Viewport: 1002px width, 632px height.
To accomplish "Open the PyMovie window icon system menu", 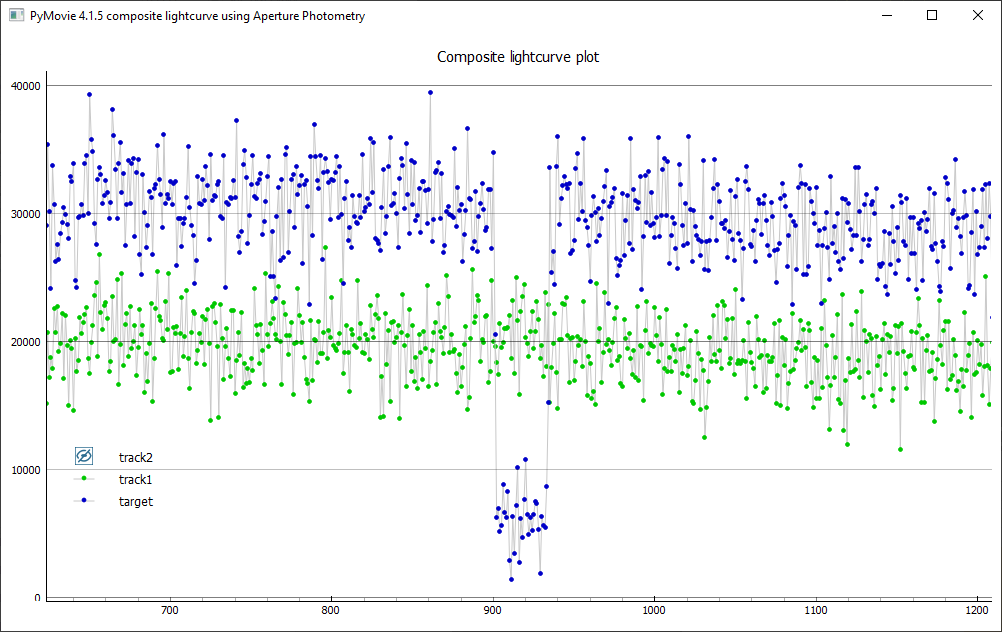I will 15,16.
